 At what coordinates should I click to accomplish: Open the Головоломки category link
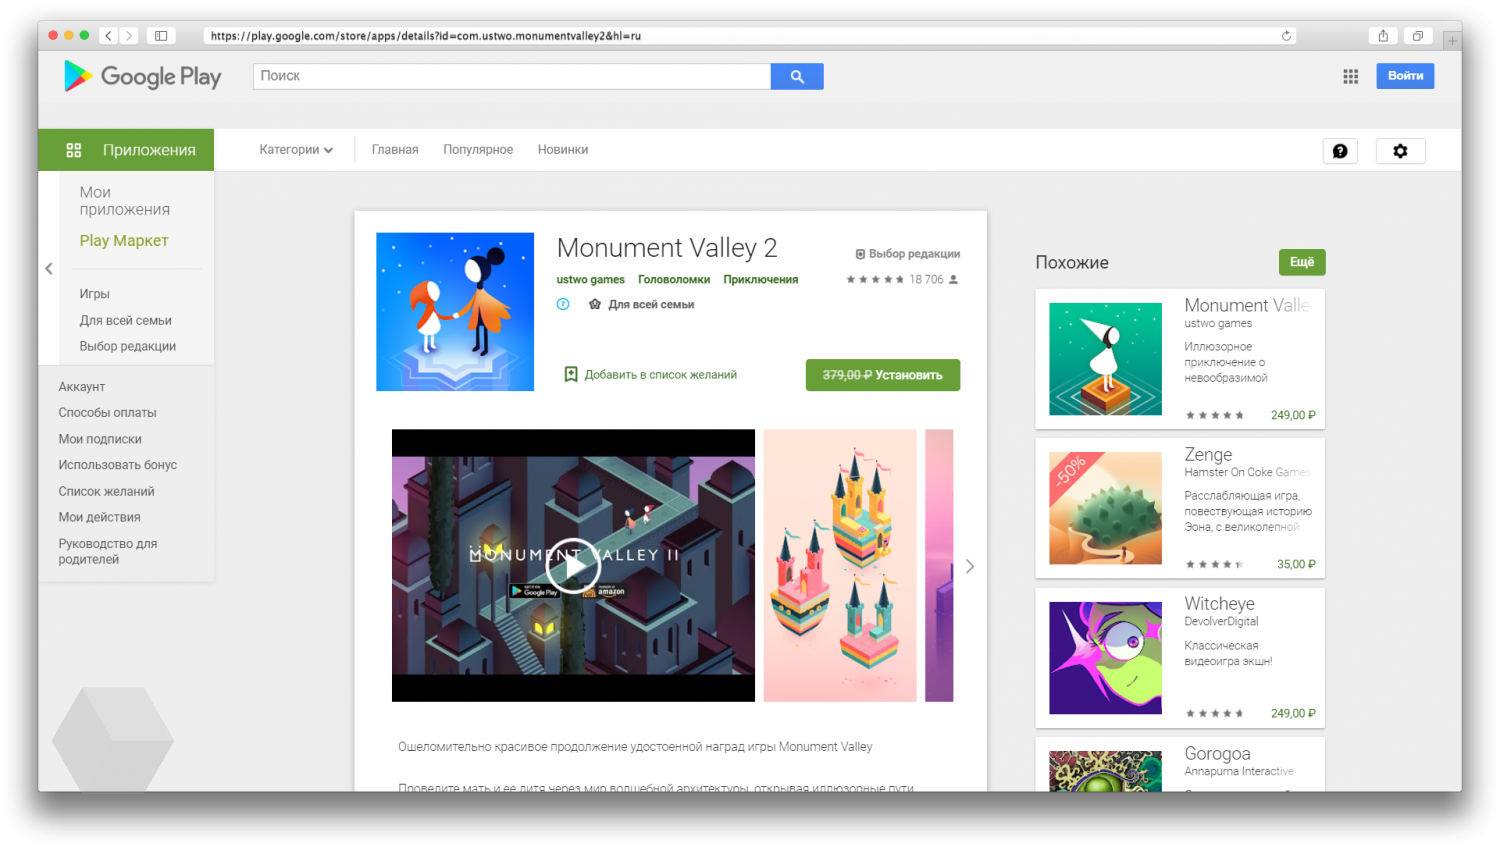point(674,280)
